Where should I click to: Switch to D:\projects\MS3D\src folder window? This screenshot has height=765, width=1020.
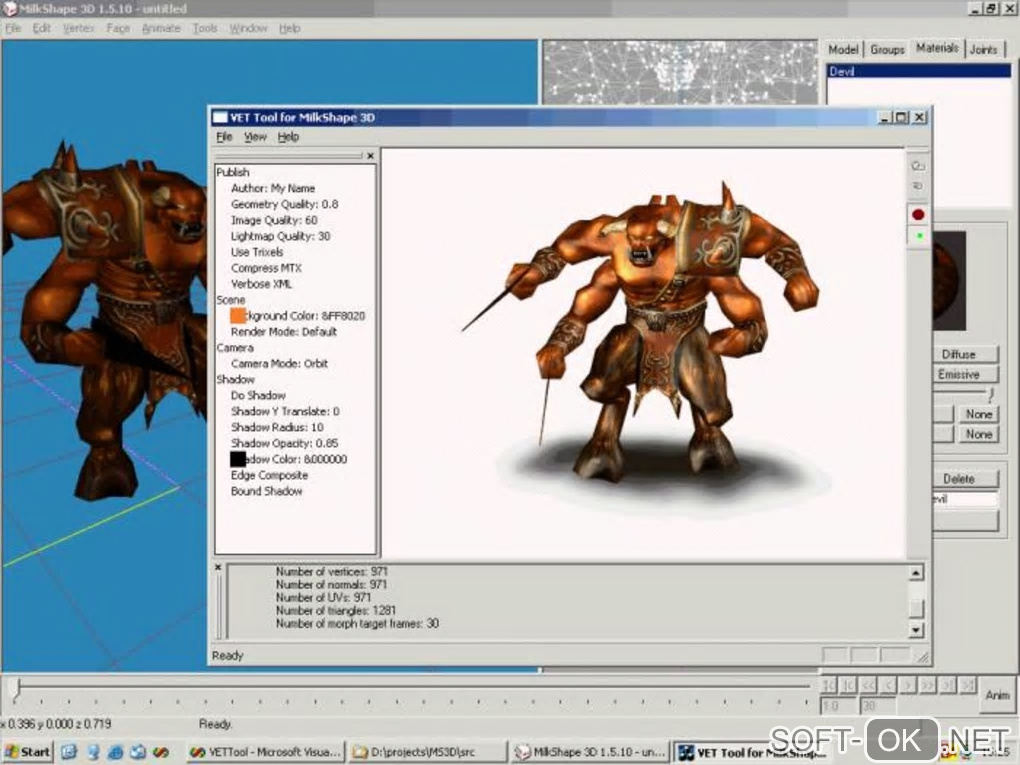[x=427, y=752]
